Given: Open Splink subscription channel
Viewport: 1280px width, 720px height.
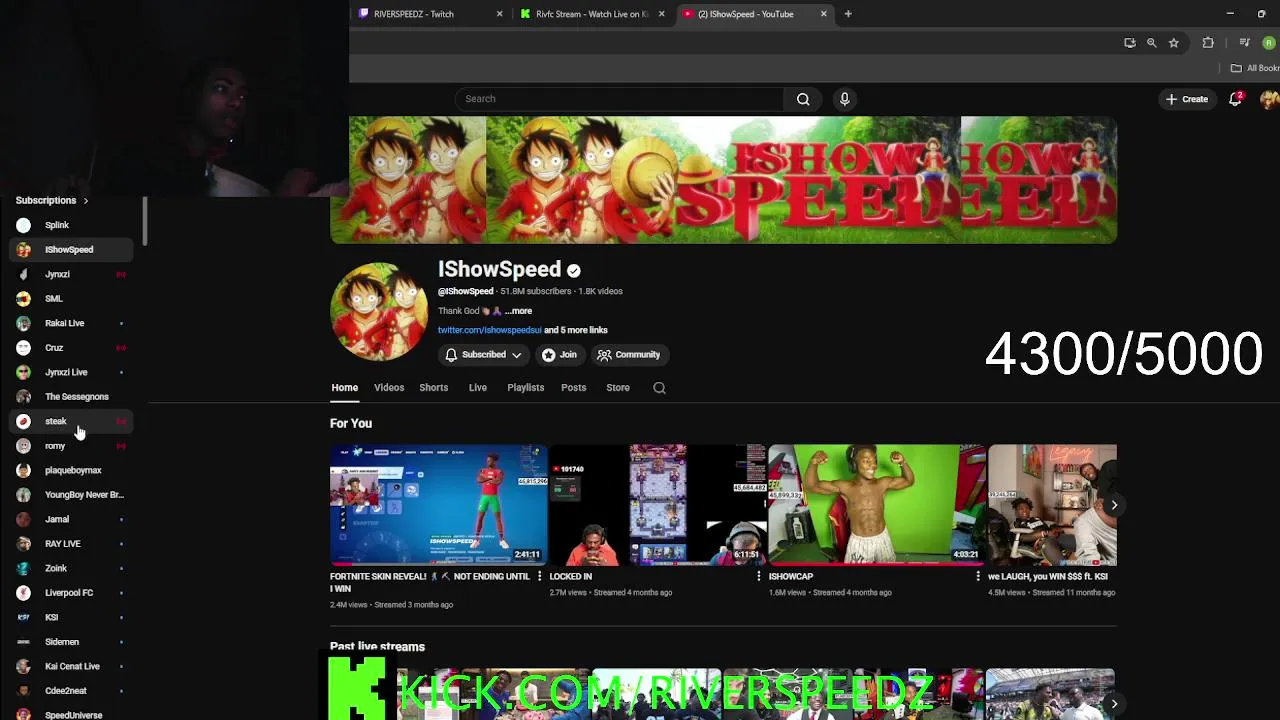Looking at the screenshot, I should pyautogui.click(x=70, y=226).
